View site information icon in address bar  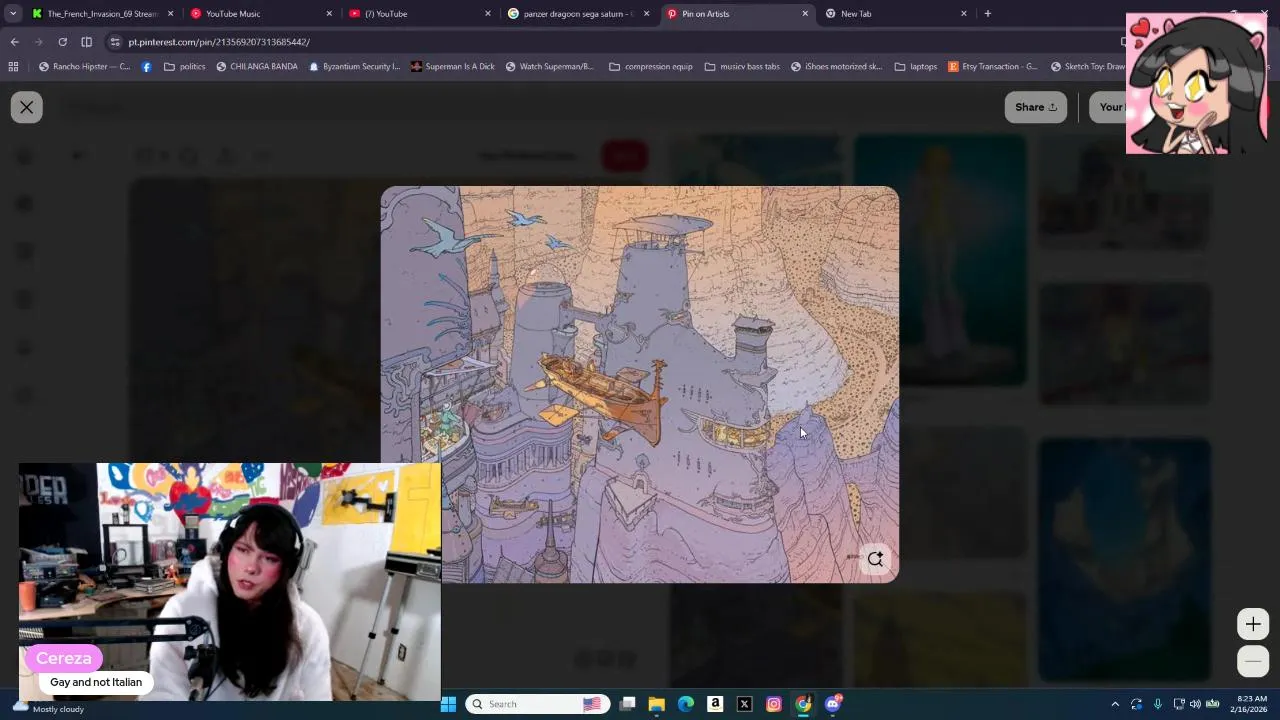116,42
